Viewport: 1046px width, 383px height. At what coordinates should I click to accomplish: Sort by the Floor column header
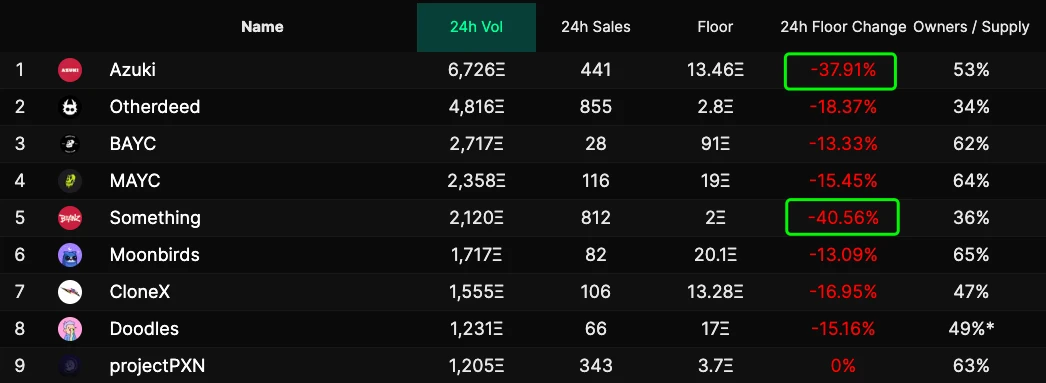pos(715,27)
